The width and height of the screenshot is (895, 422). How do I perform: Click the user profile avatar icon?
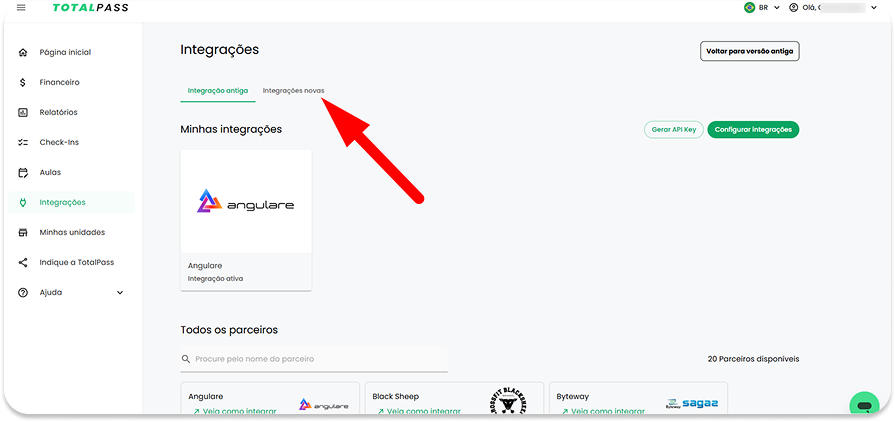pyautogui.click(x=793, y=8)
